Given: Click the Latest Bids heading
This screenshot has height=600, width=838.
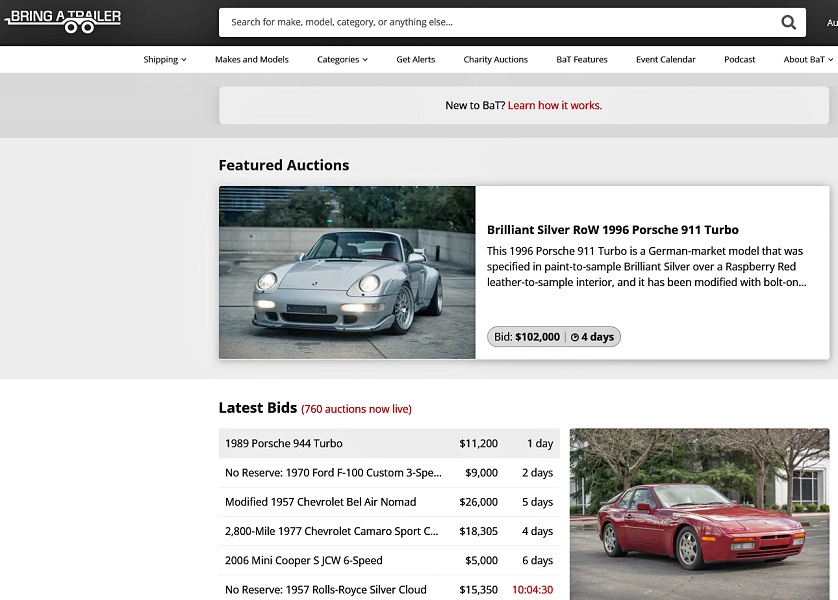Looking at the screenshot, I should coord(258,408).
